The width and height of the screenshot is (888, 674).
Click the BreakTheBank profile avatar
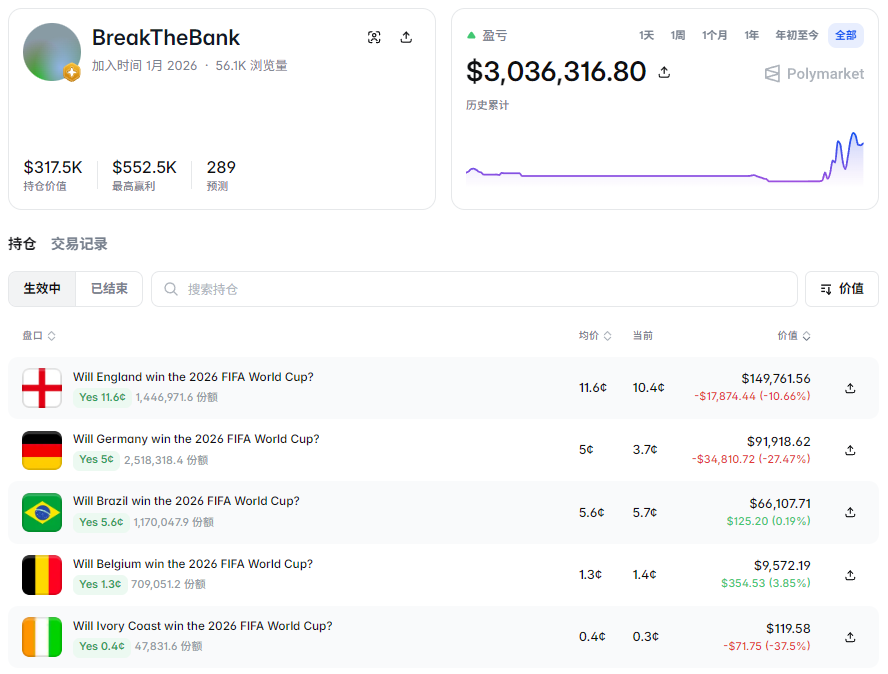click(x=52, y=52)
